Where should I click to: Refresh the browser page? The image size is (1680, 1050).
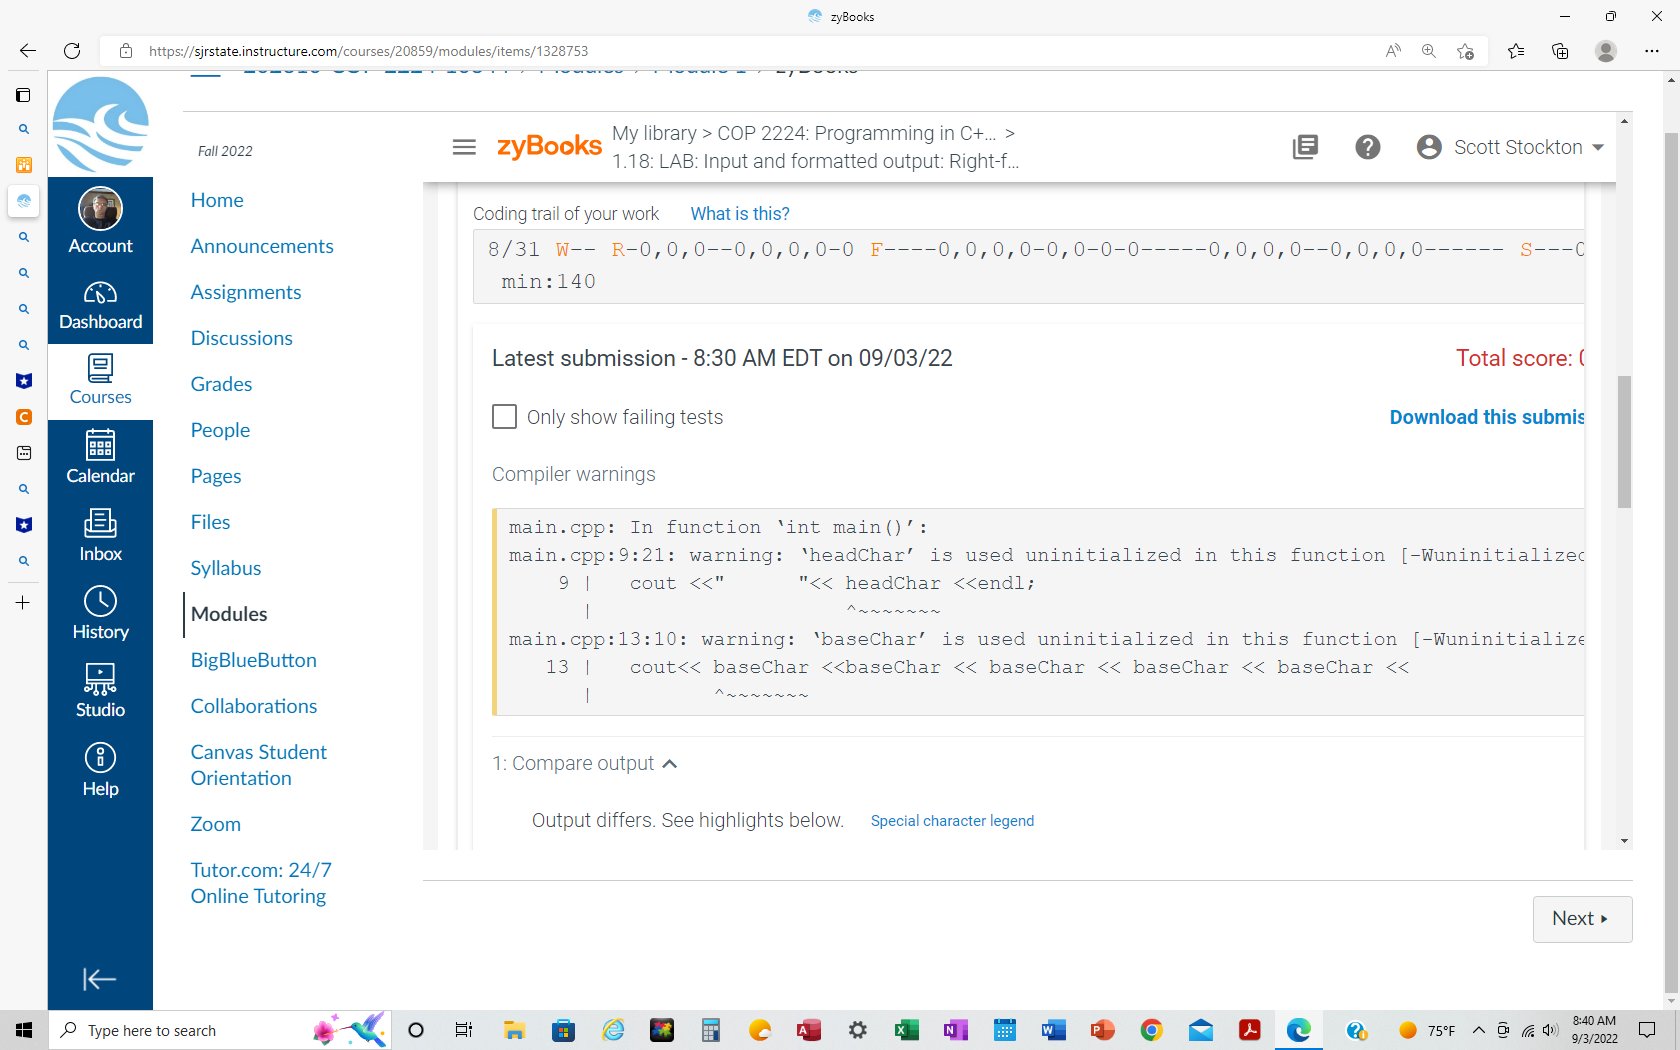[x=72, y=51]
